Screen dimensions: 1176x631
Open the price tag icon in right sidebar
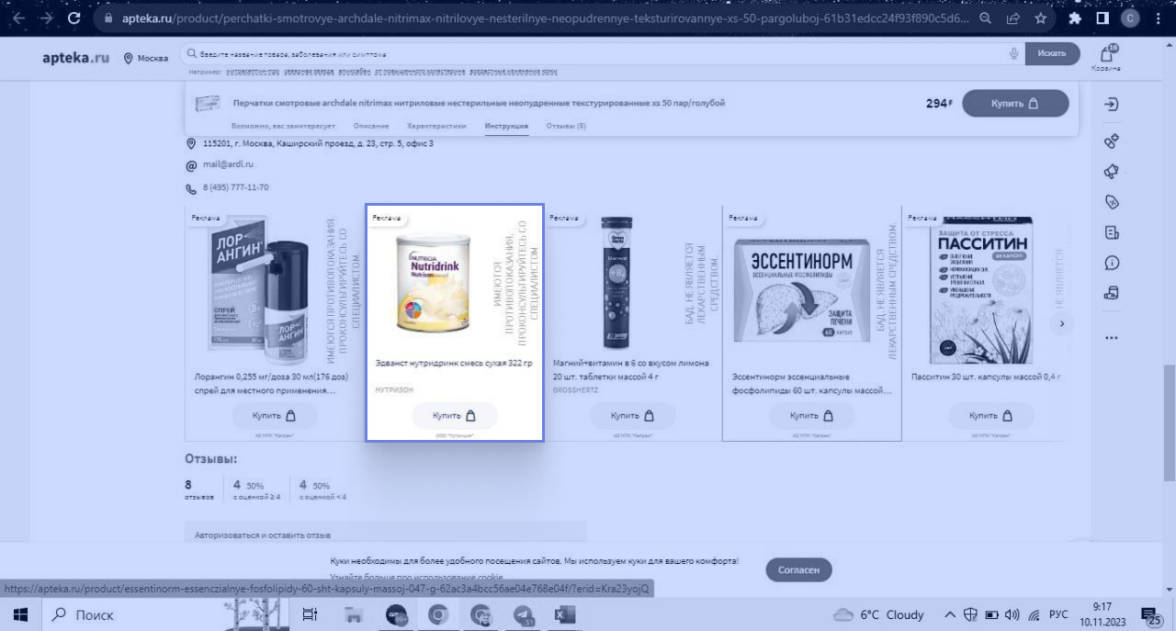[1112, 202]
